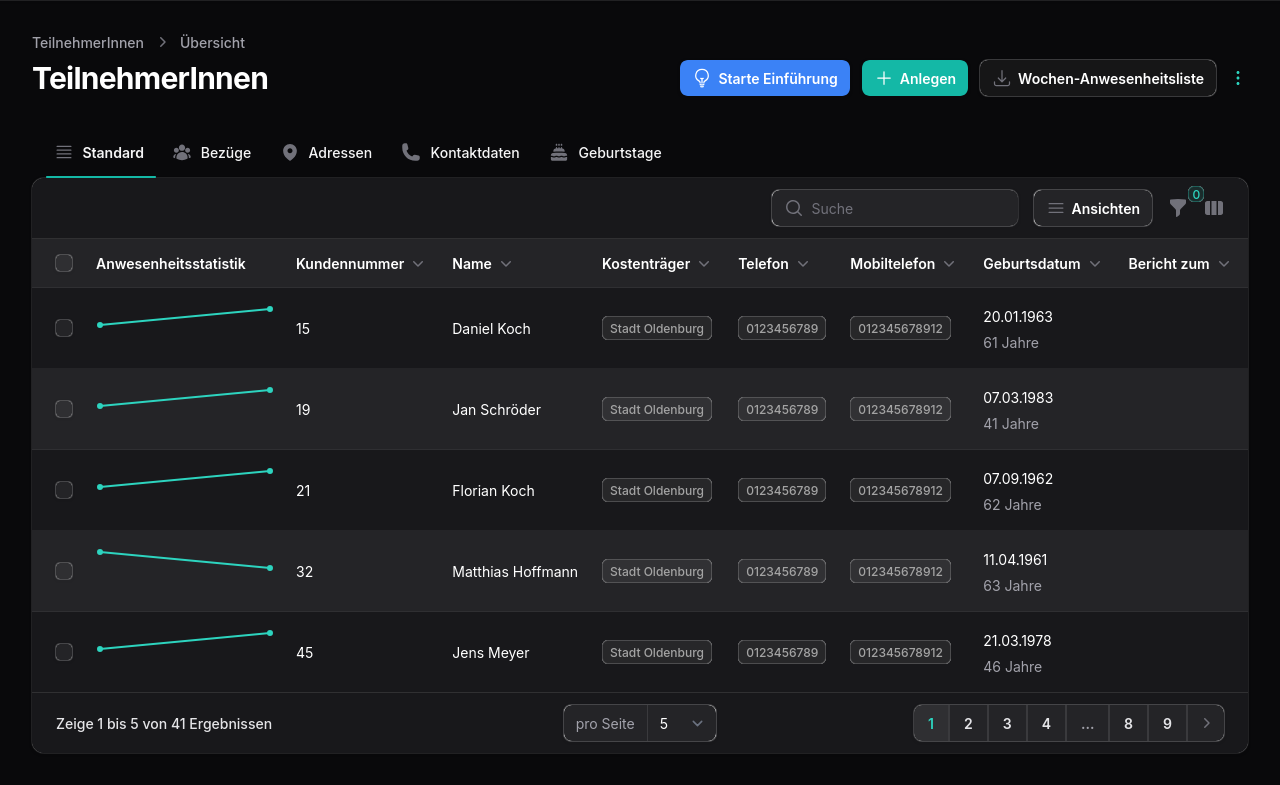
Task: Click the Starte Einführung button
Action: click(x=765, y=78)
